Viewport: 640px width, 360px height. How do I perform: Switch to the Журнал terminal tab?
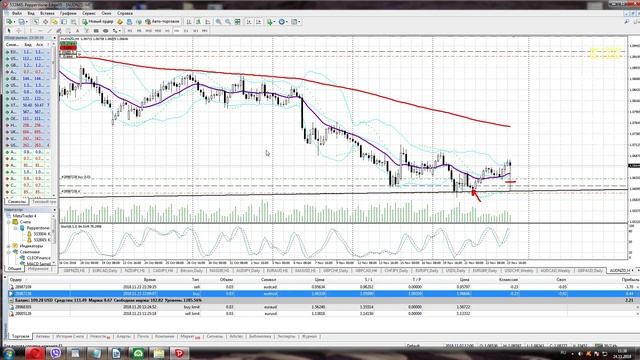pos(309,336)
